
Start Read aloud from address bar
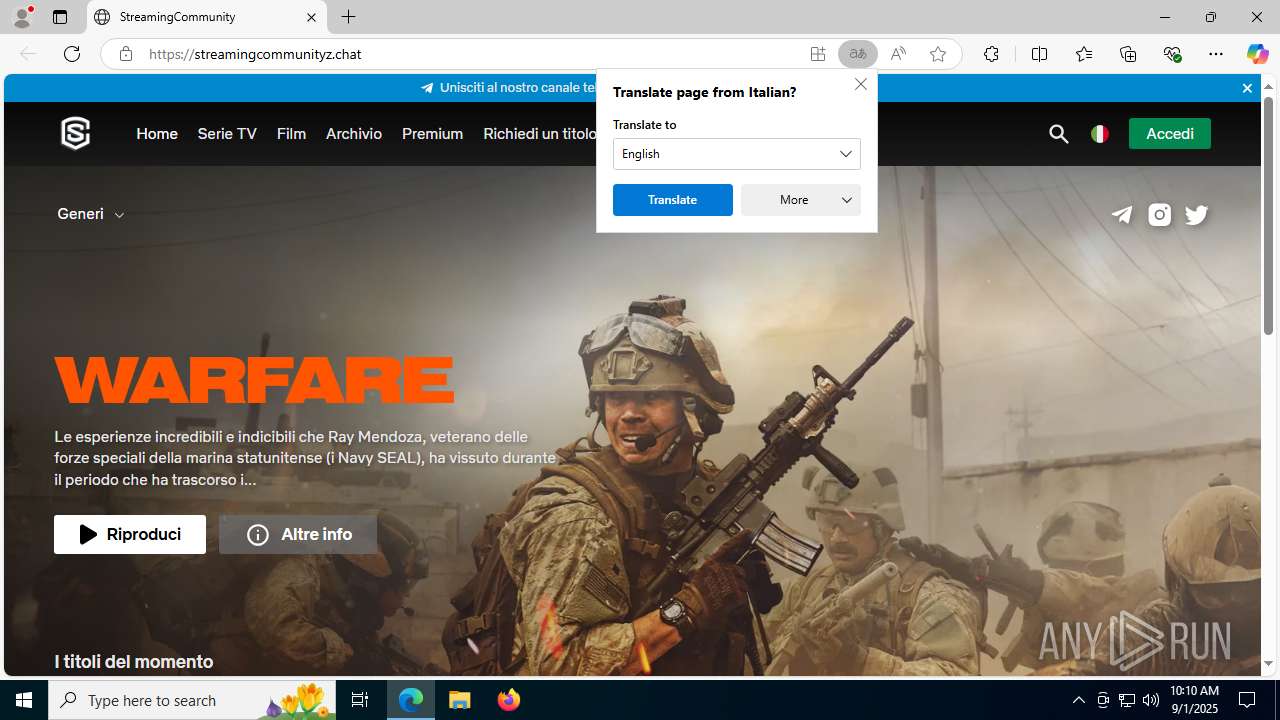898,54
